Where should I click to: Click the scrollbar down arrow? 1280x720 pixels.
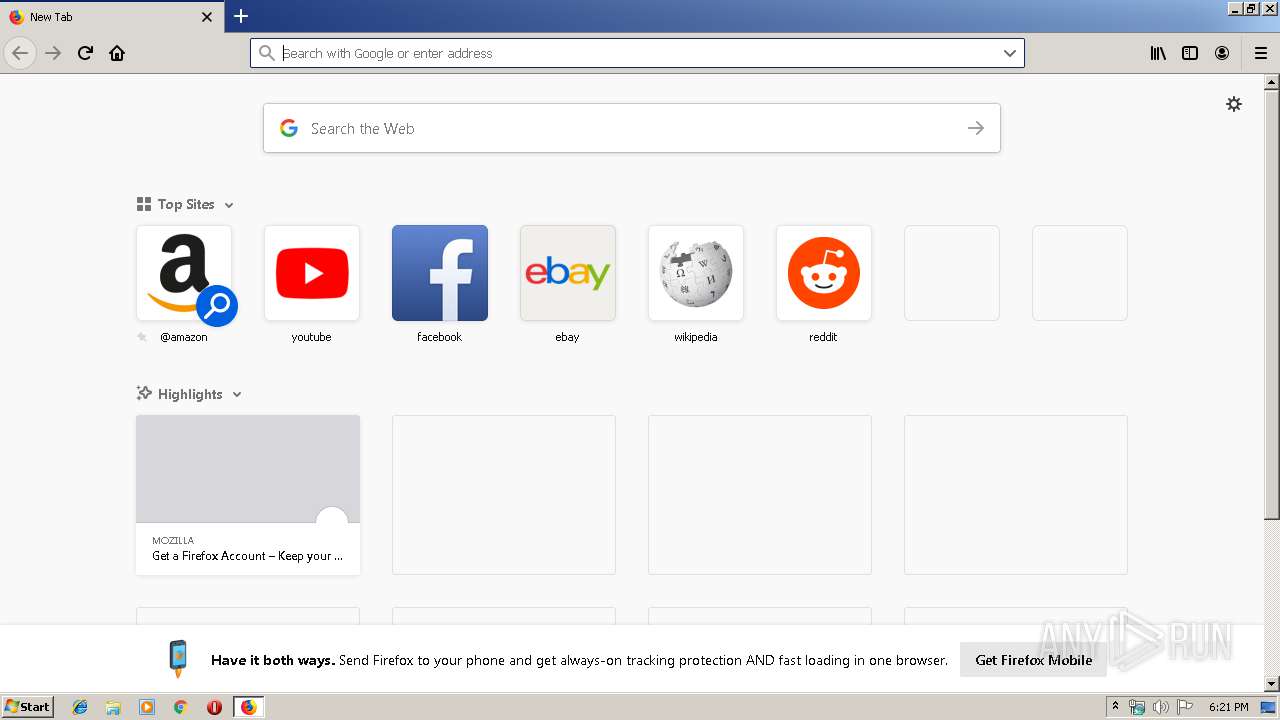pyautogui.click(x=1271, y=684)
